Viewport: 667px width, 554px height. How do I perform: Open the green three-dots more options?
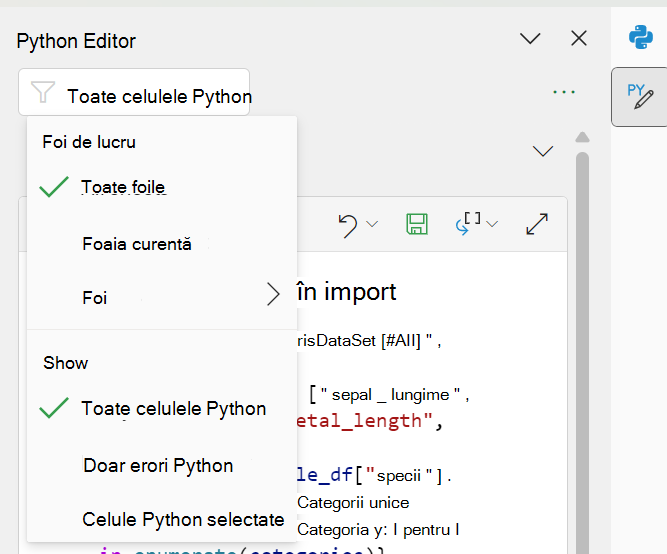(564, 92)
